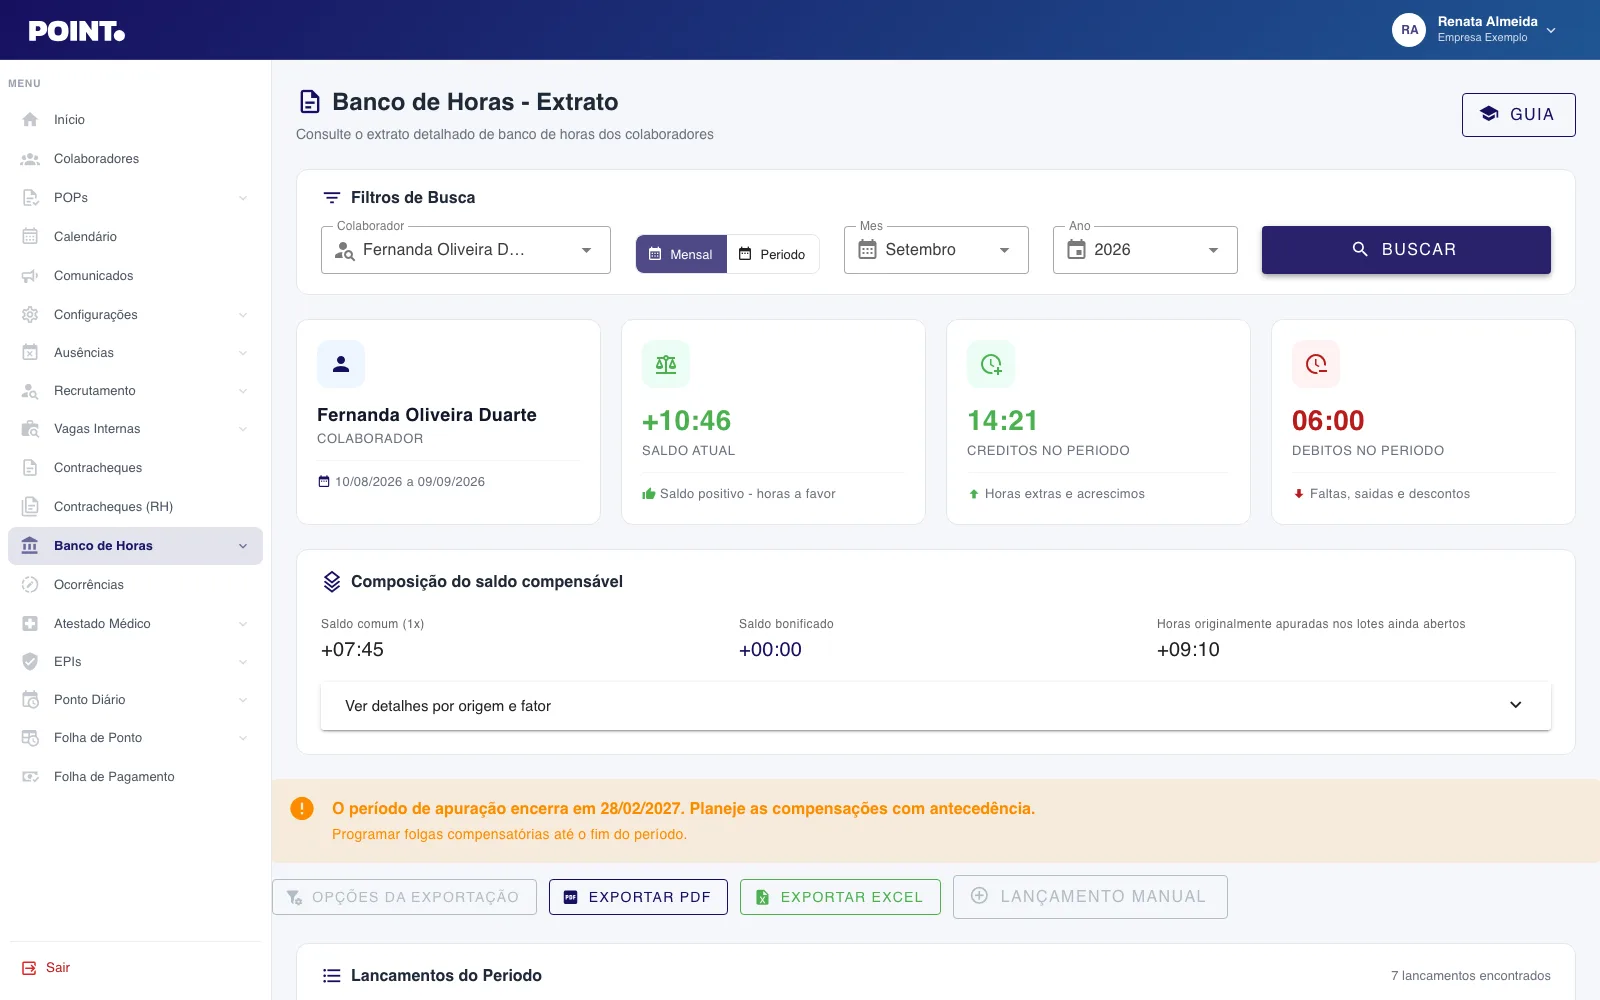This screenshot has width=1600, height=1000.
Task: Expand the Ponto Diário chevron
Action: [243, 700]
